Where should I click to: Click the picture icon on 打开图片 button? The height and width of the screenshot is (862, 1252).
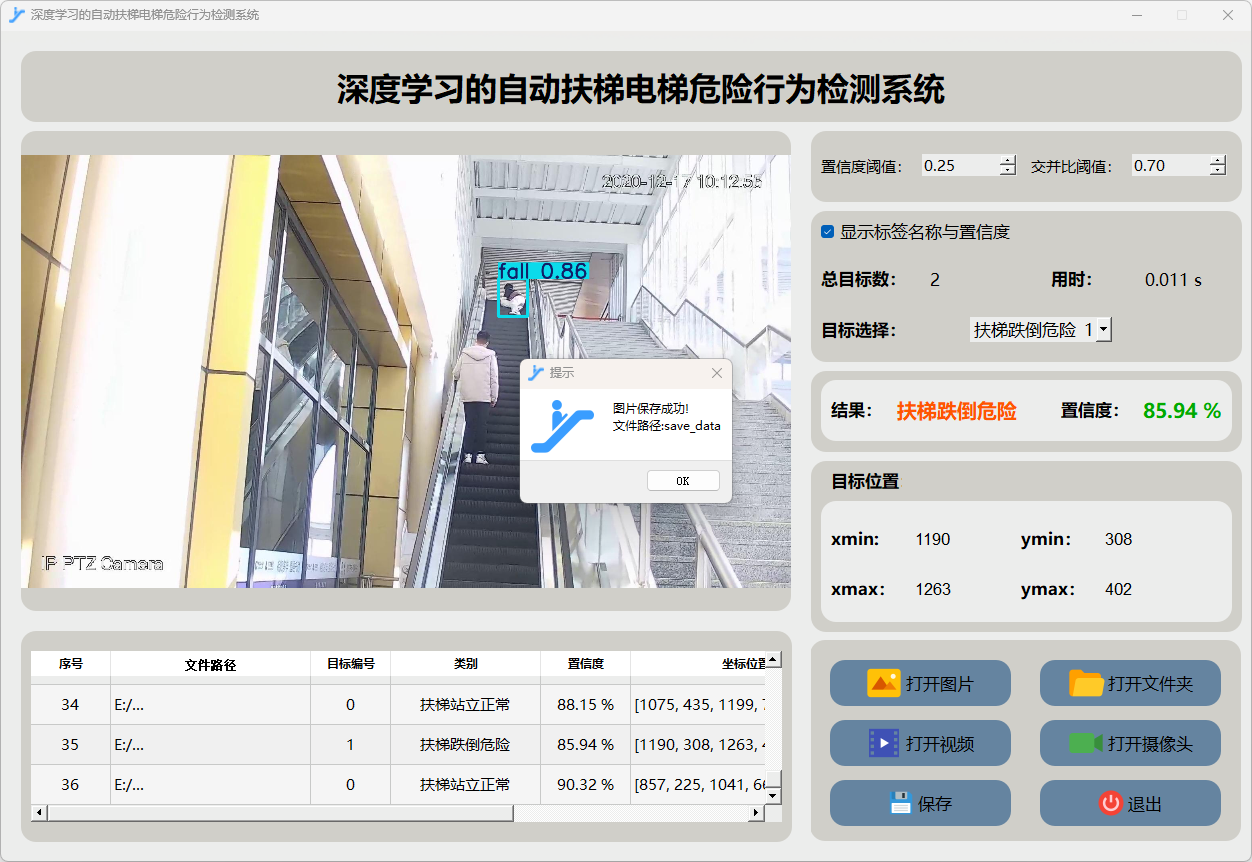pyautogui.click(x=884, y=684)
